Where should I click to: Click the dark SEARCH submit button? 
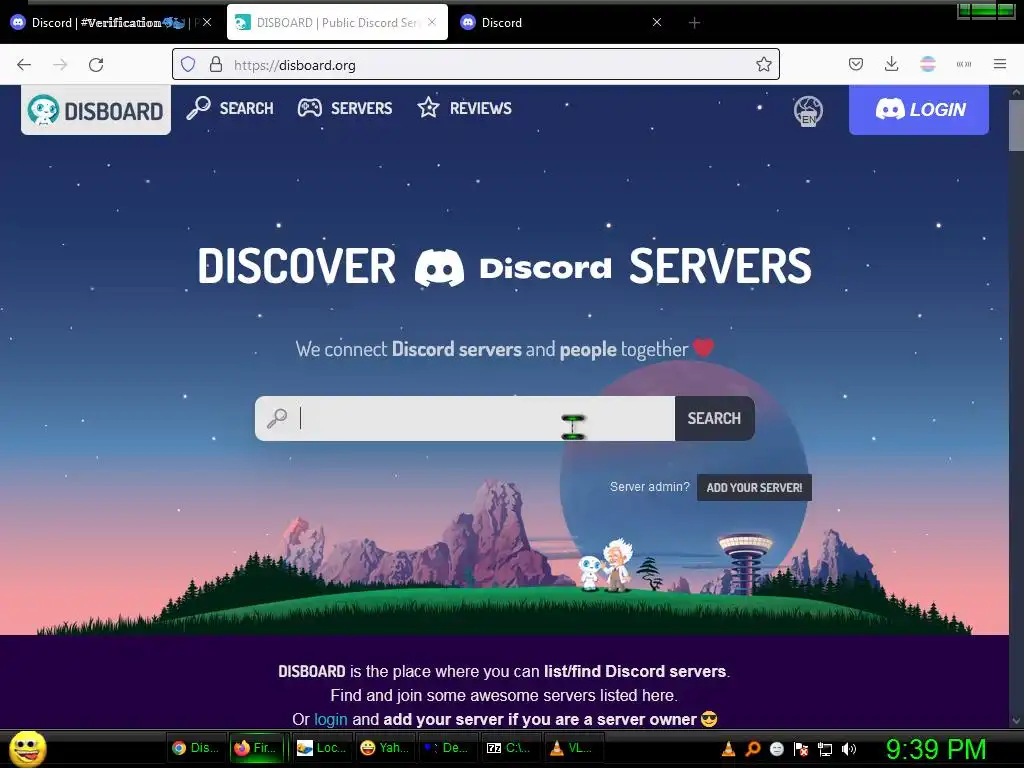pos(714,419)
